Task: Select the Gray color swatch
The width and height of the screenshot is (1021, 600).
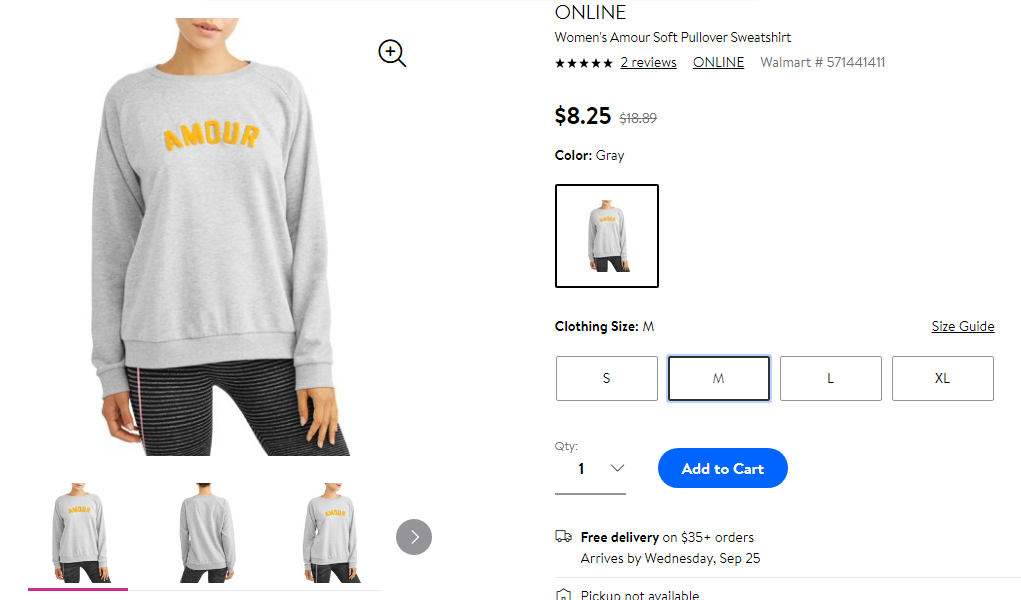Action: pos(607,236)
